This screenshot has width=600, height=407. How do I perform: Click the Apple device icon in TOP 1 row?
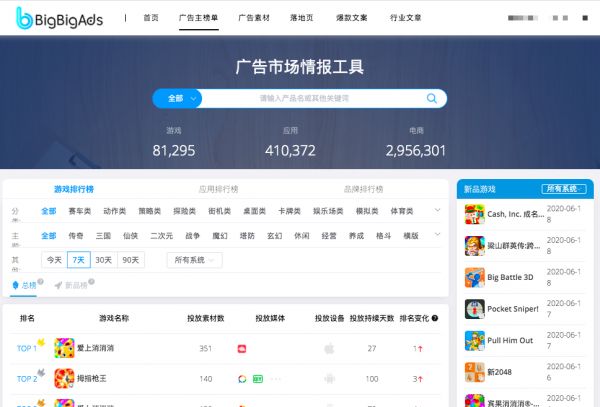click(x=329, y=348)
